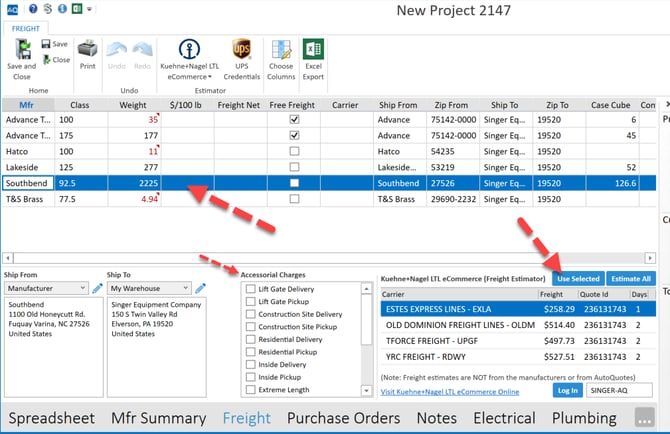The width and height of the screenshot is (670, 434).
Task: Enable Residential Pickup charge
Action: click(251, 352)
